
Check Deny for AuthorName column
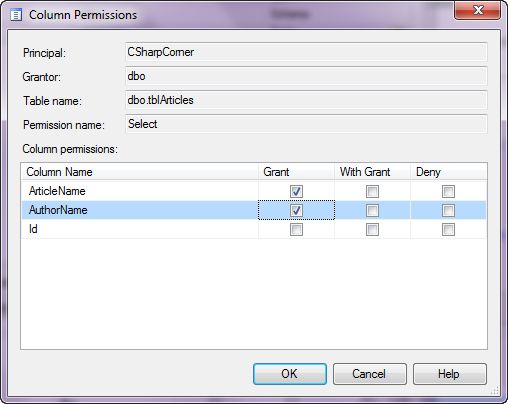point(448,210)
